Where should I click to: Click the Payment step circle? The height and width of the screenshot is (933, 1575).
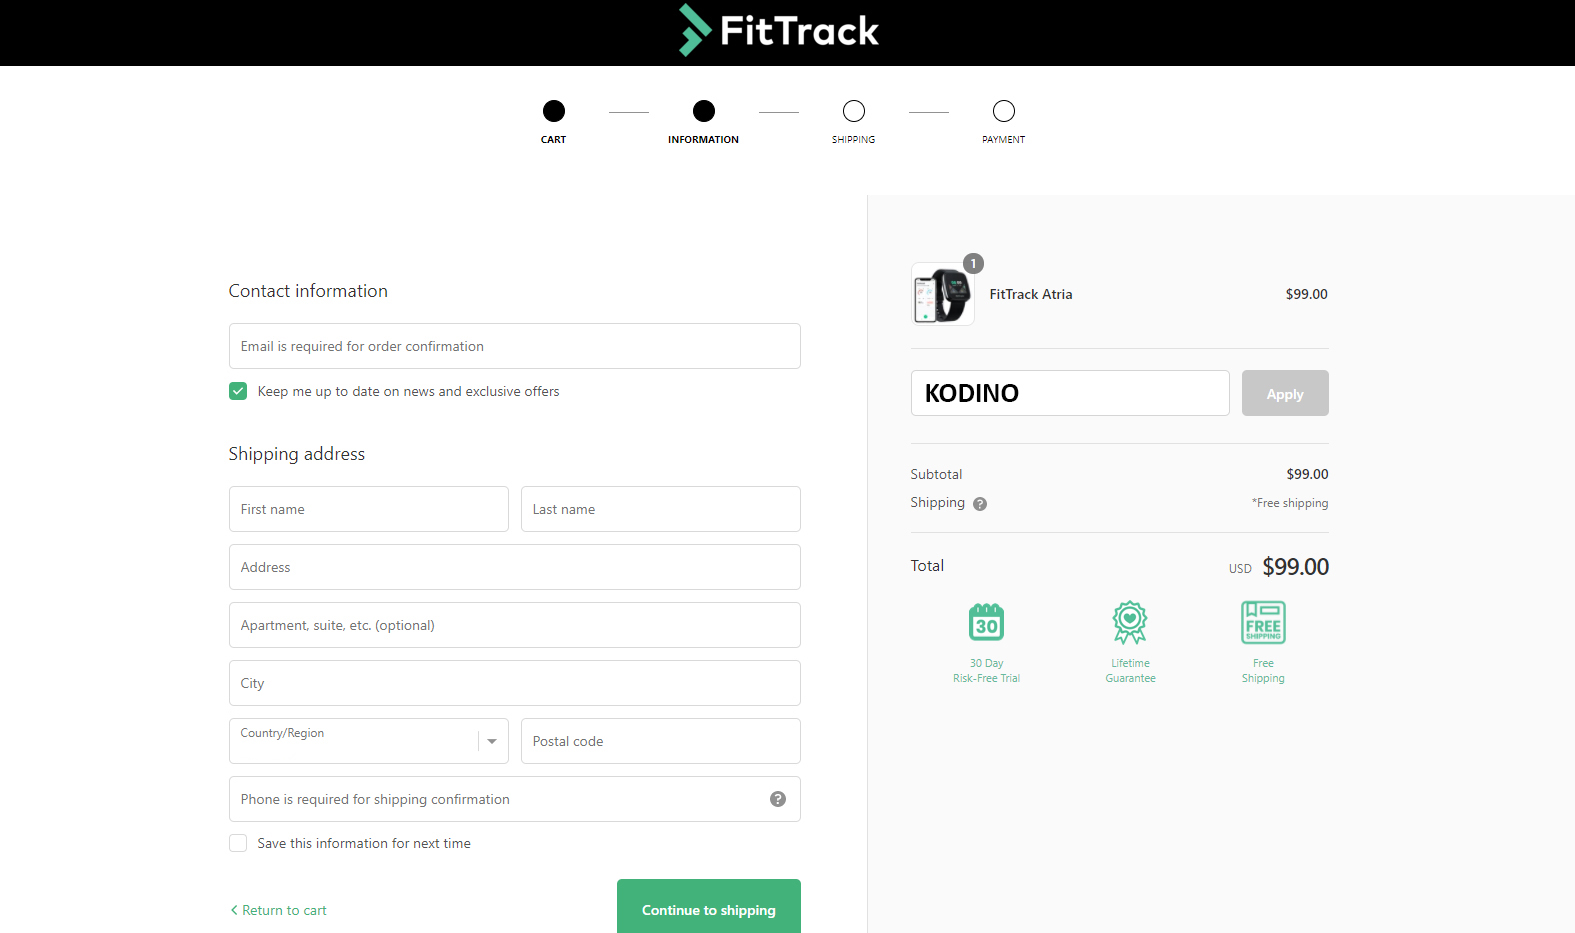(x=1004, y=111)
